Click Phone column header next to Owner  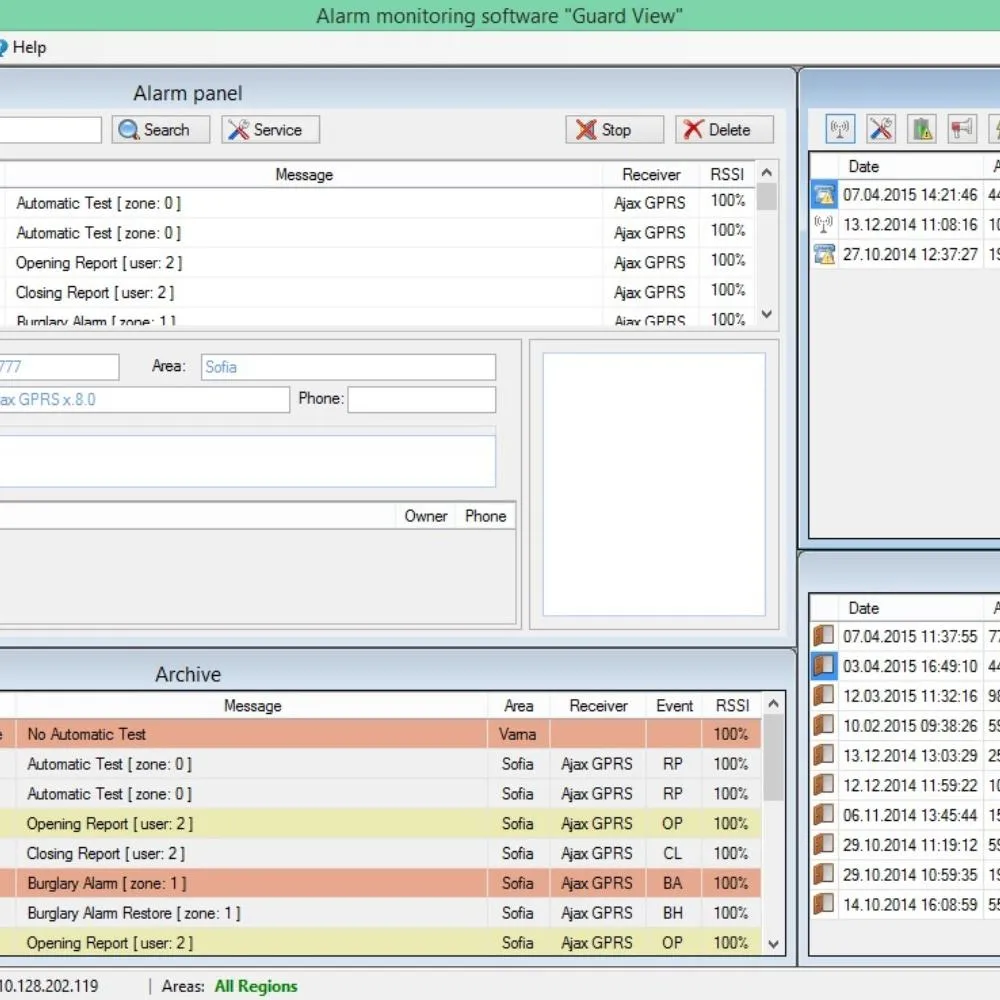click(485, 516)
